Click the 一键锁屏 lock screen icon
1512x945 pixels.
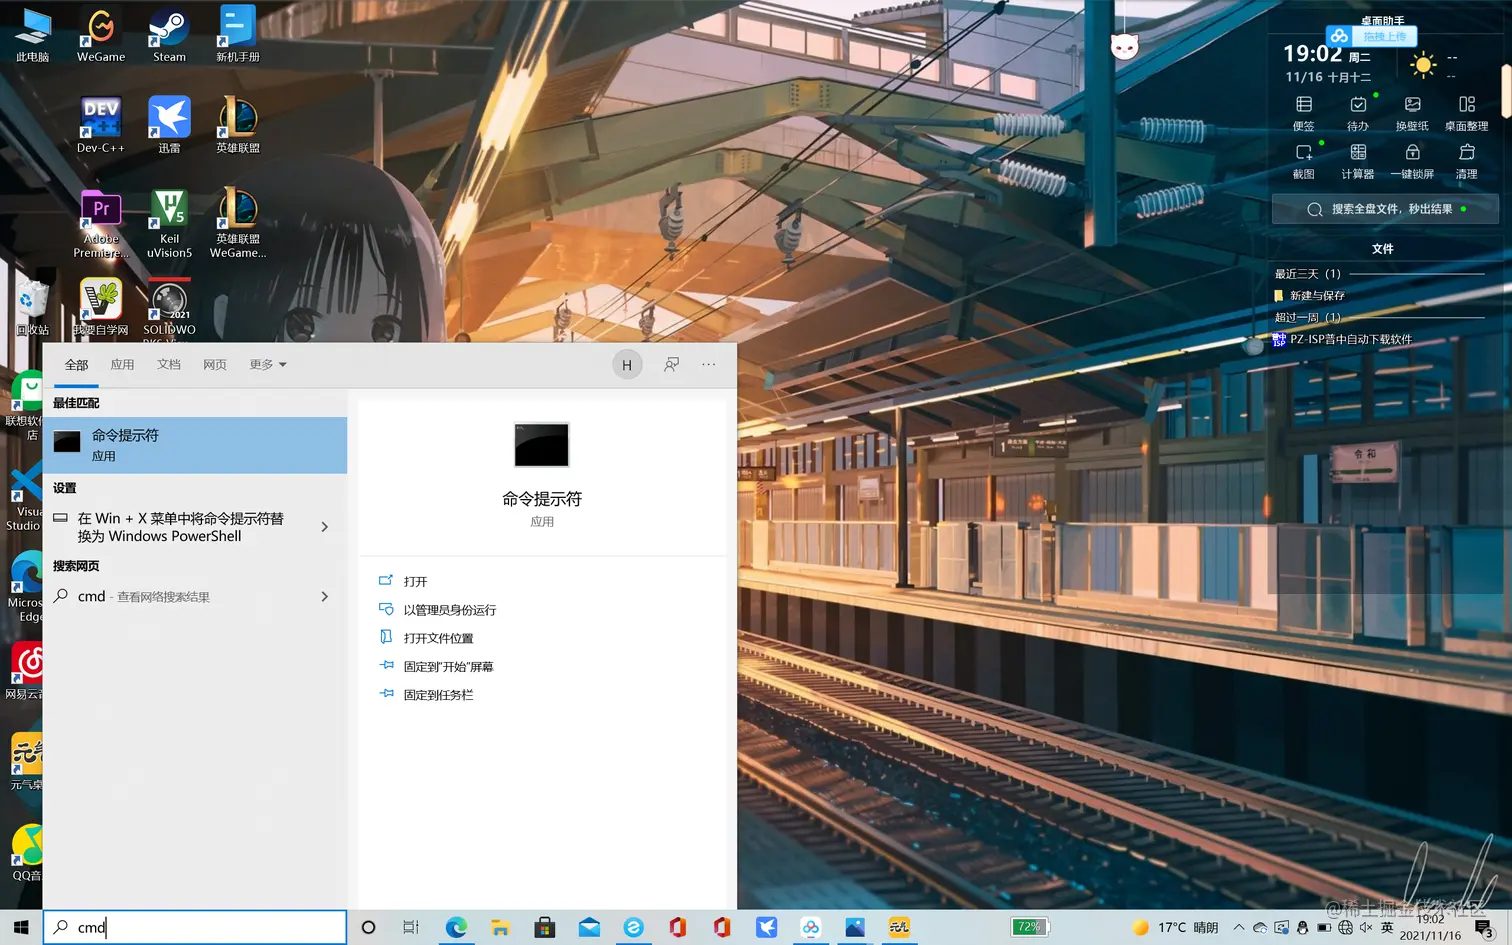1412,161
